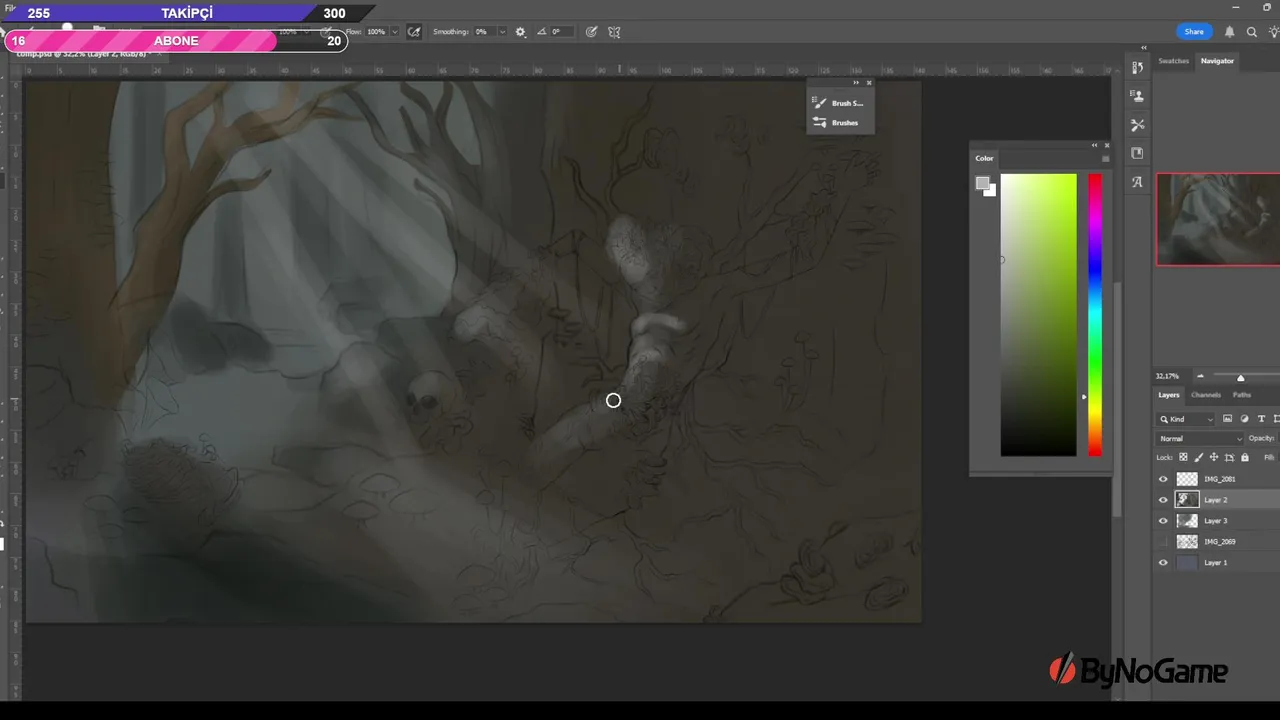Lock layer position icon
This screenshot has width=1280, height=720.
coord(1213,458)
